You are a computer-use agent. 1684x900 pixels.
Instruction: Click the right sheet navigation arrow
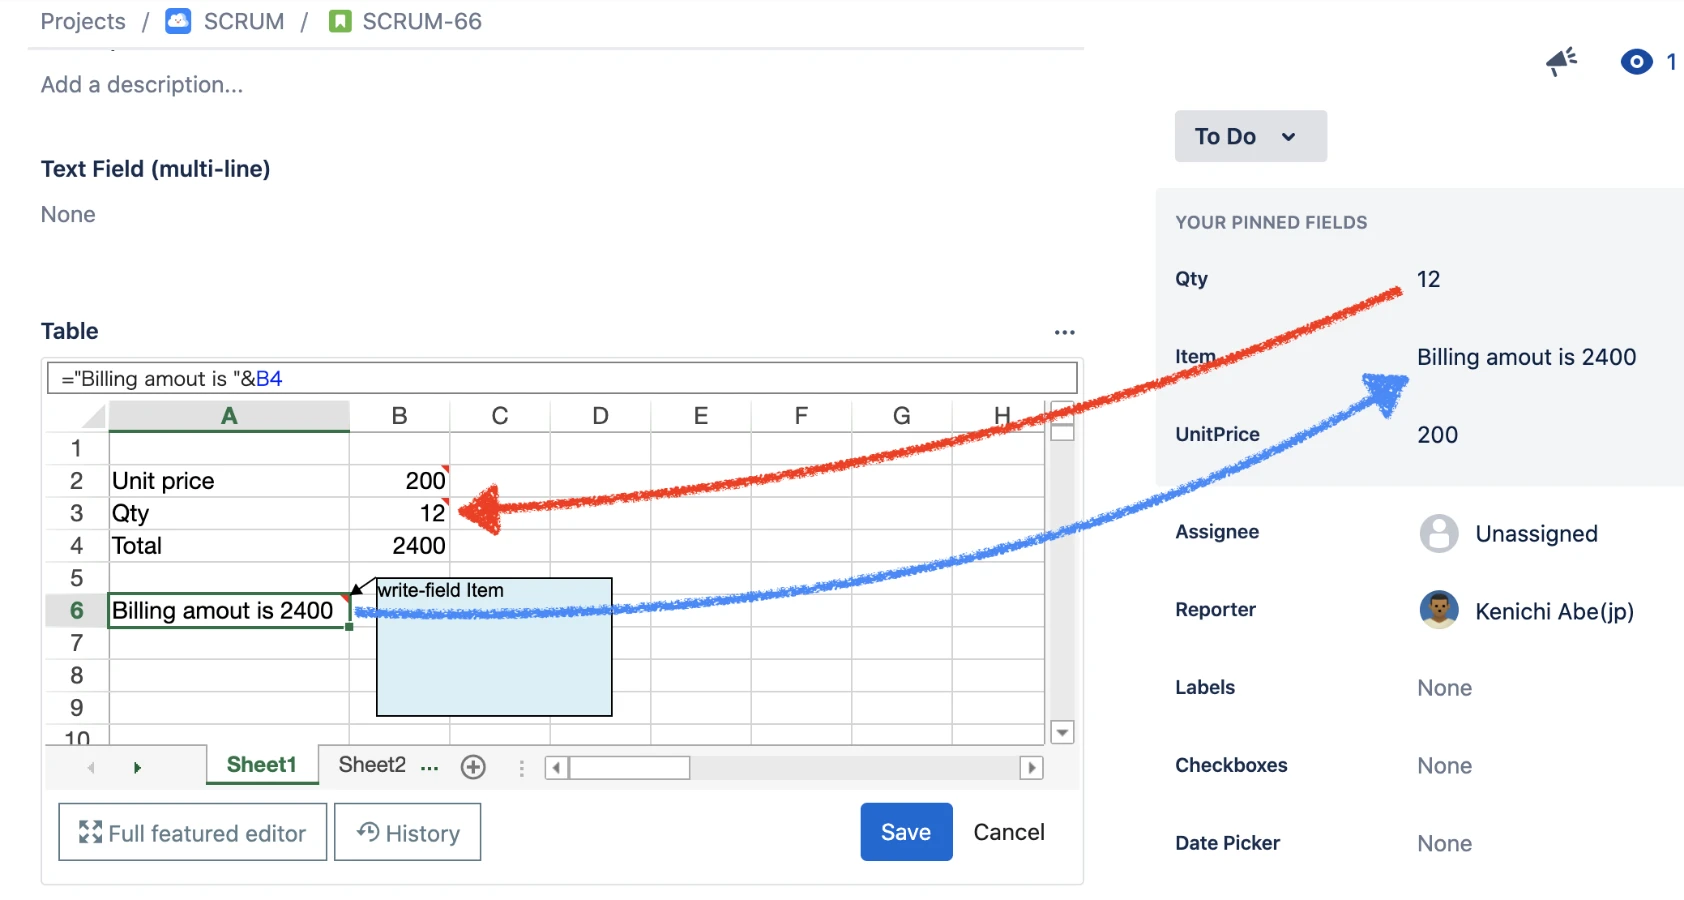point(137,767)
